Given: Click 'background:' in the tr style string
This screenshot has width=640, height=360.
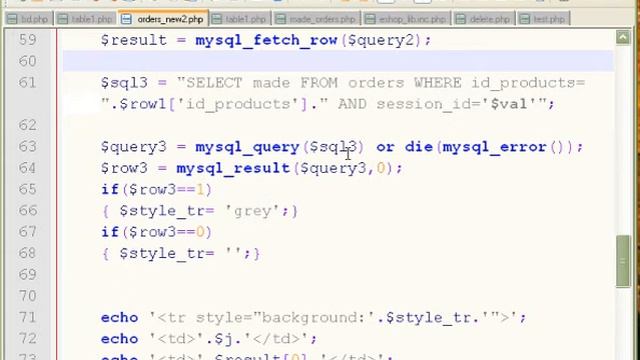Looking at the screenshot, I should 313,318.
